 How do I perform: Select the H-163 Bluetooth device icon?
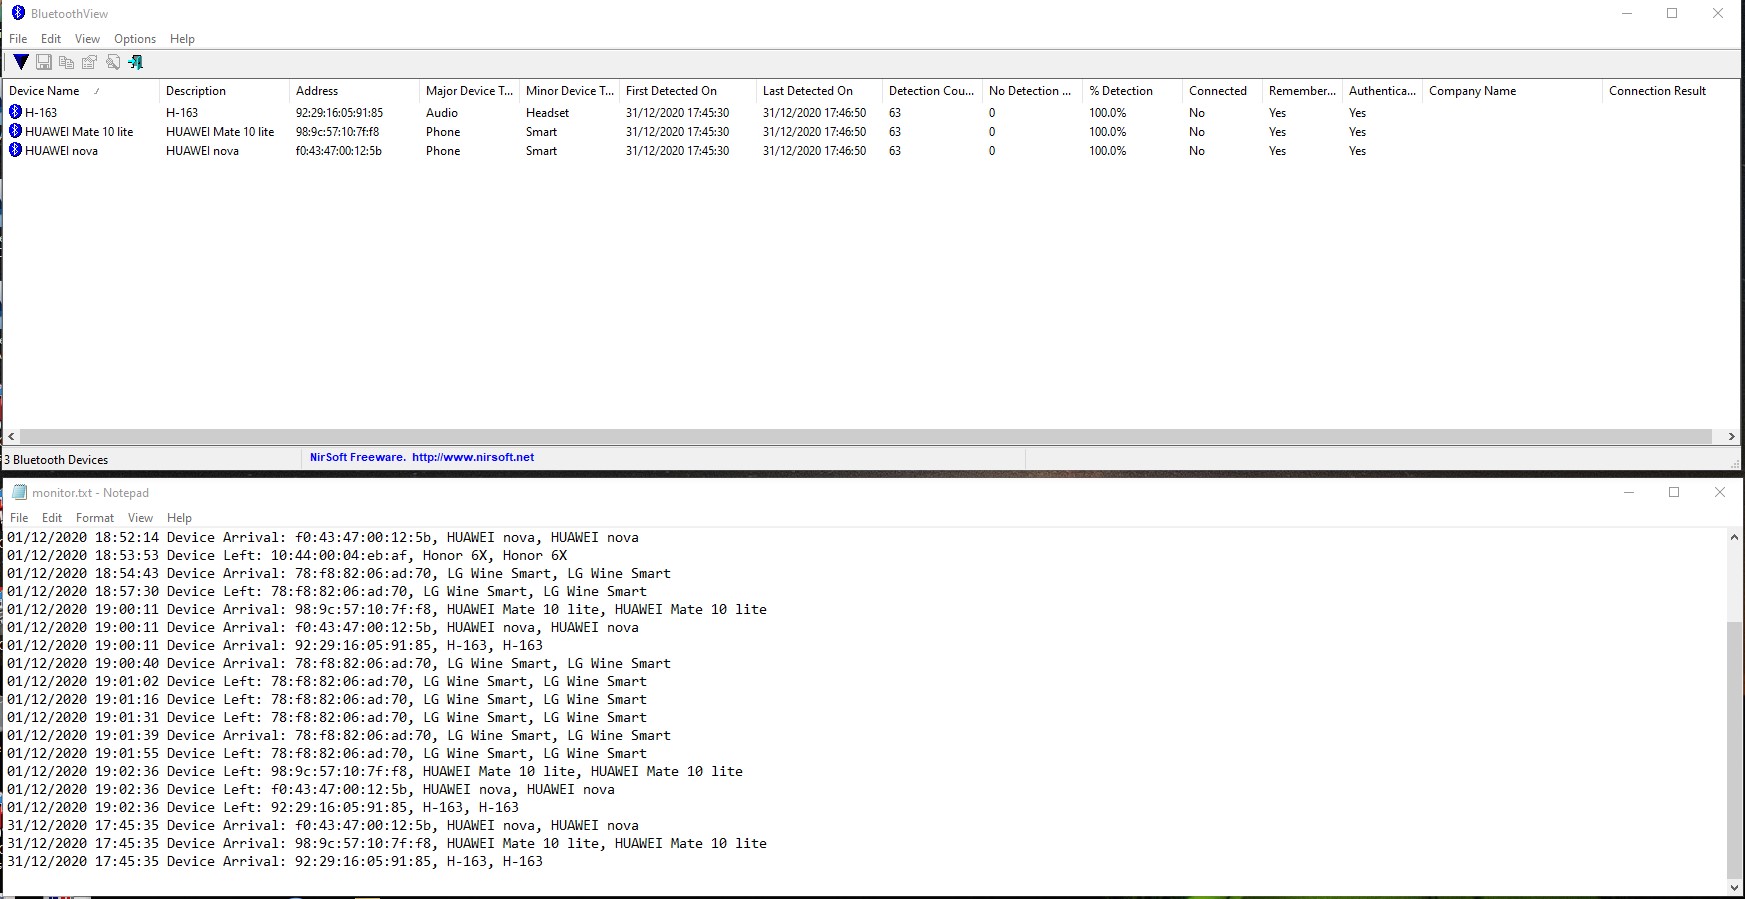(x=15, y=112)
